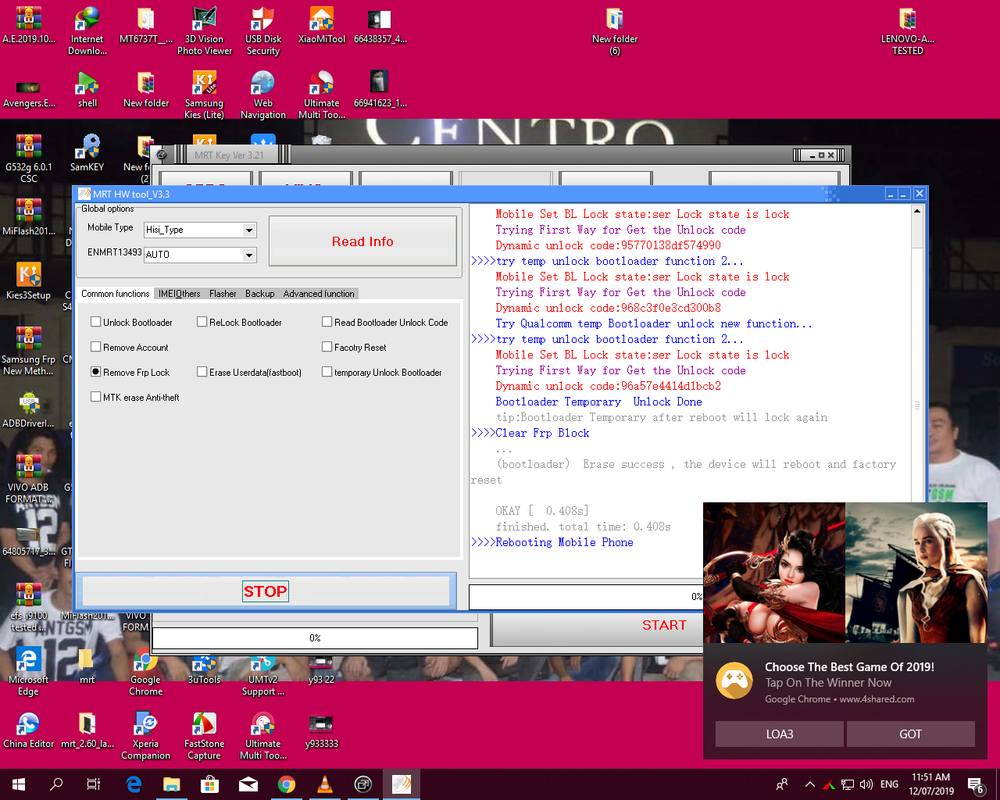The image size is (1000, 800).
Task: Open VIVO ADB FORMAT archive icon
Action: 28,478
